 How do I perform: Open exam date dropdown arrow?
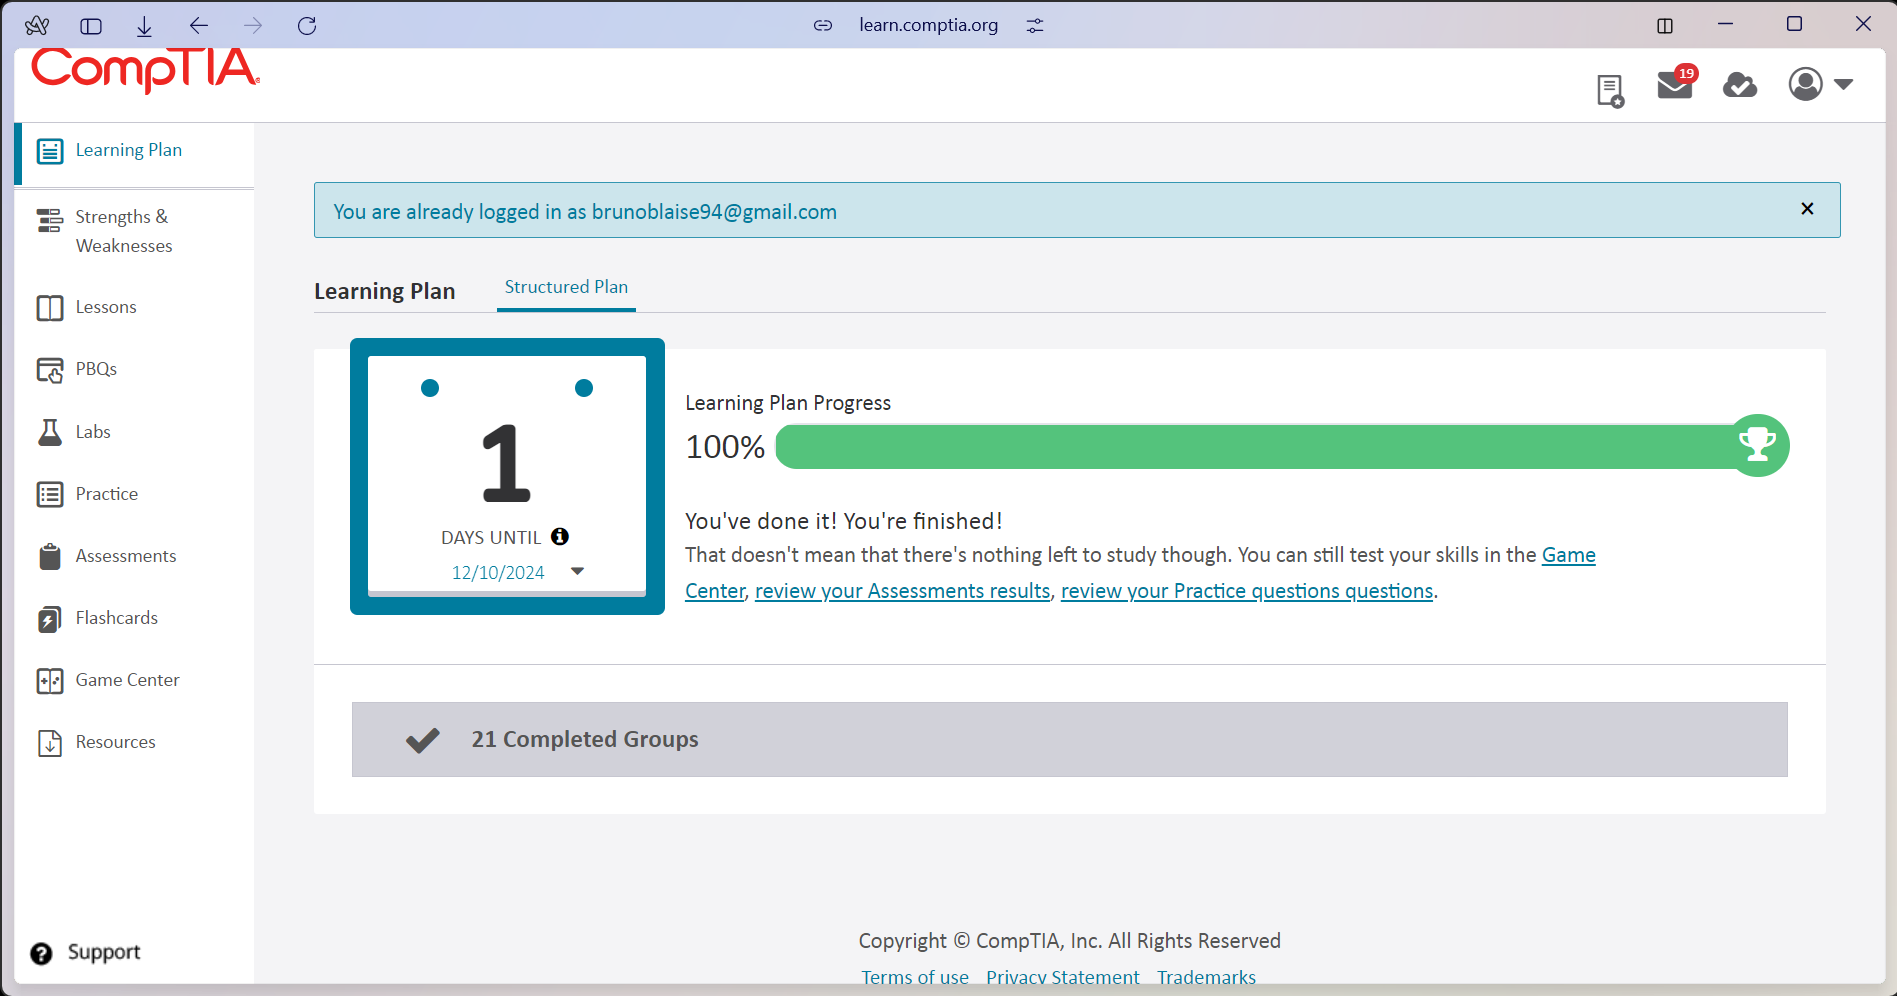577,571
